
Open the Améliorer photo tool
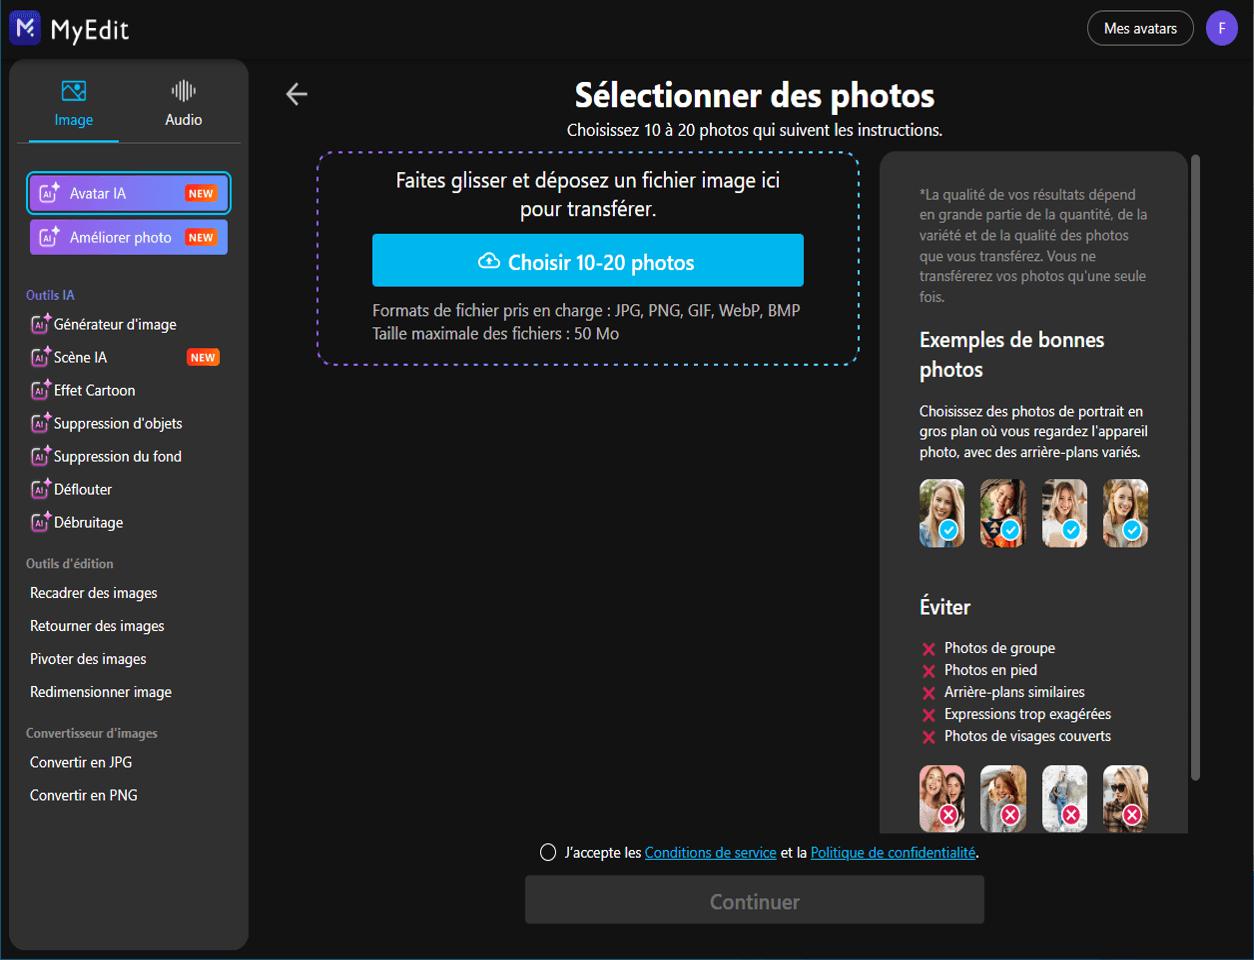(128, 237)
